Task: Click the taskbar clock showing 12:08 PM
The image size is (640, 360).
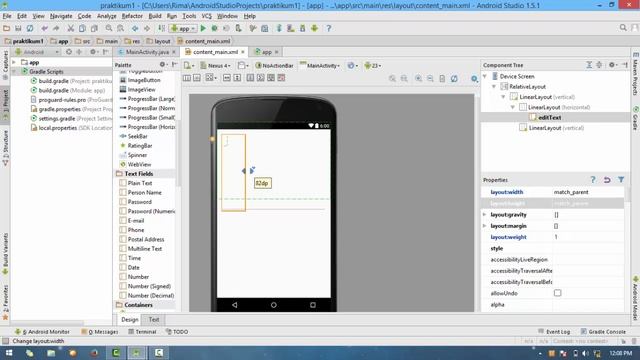Action: click(x=620, y=353)
